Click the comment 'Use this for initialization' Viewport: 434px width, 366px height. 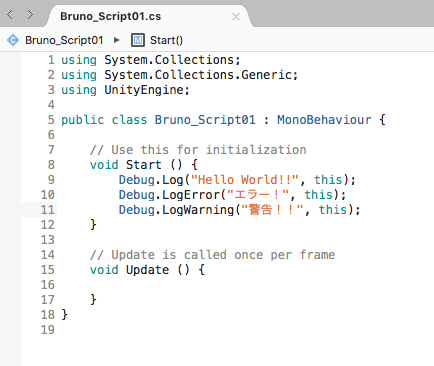(x=209, y=150)
